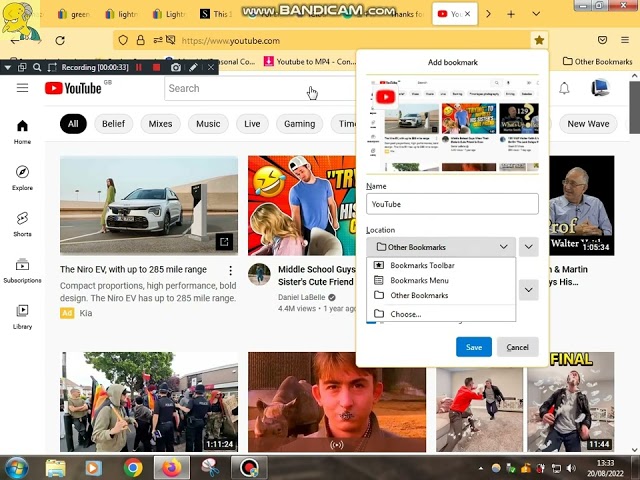
Task: Open Windows Explorer from the taskbar
Action: pyautogui.click(x=55, y=468)
